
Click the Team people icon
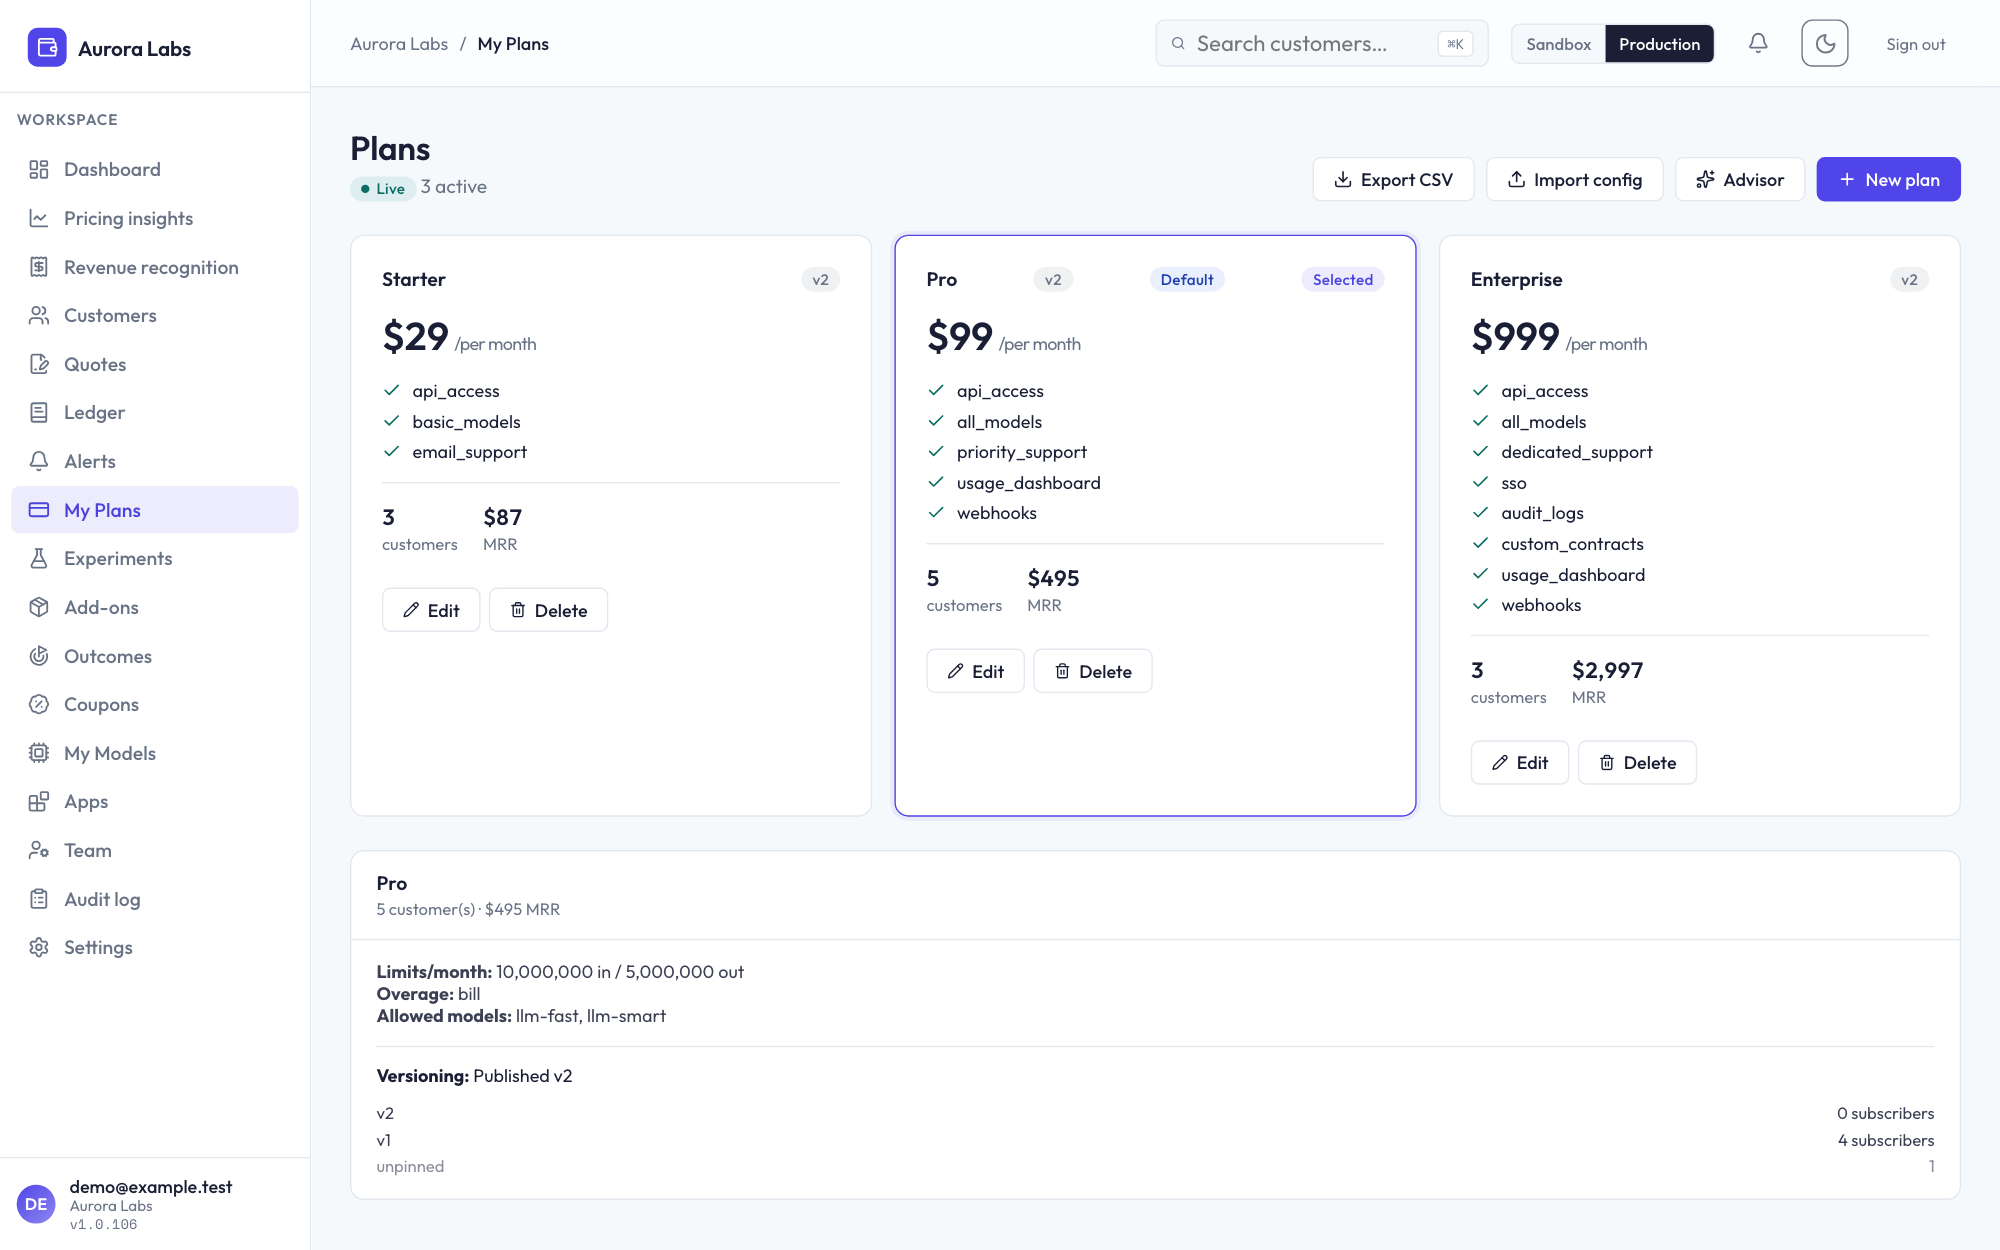[39, 850]
